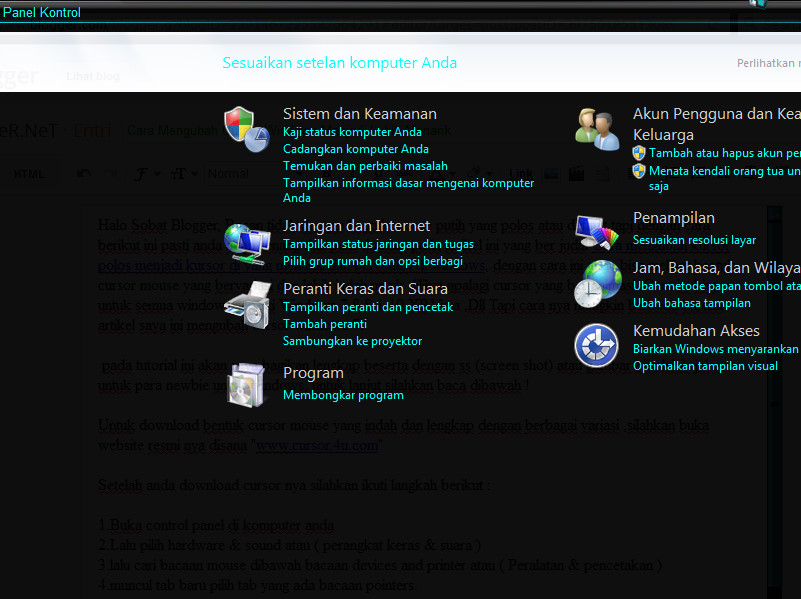Image resolution: width=801 pixels, height=599 pixels.
Task: Open the Penampilan heading
Action: click(673, 218)
